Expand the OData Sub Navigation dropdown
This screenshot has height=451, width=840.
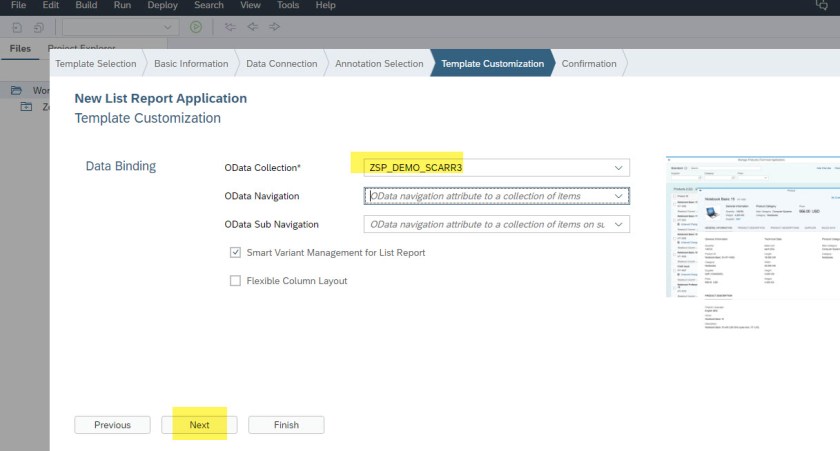pyautogui.click(x=619, y=225)
